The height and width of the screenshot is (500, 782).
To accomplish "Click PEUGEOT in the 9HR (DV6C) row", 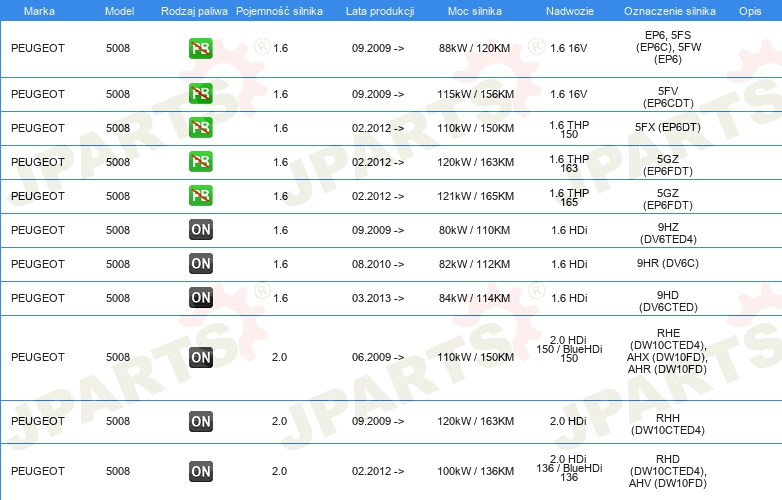I will [38, 264].
